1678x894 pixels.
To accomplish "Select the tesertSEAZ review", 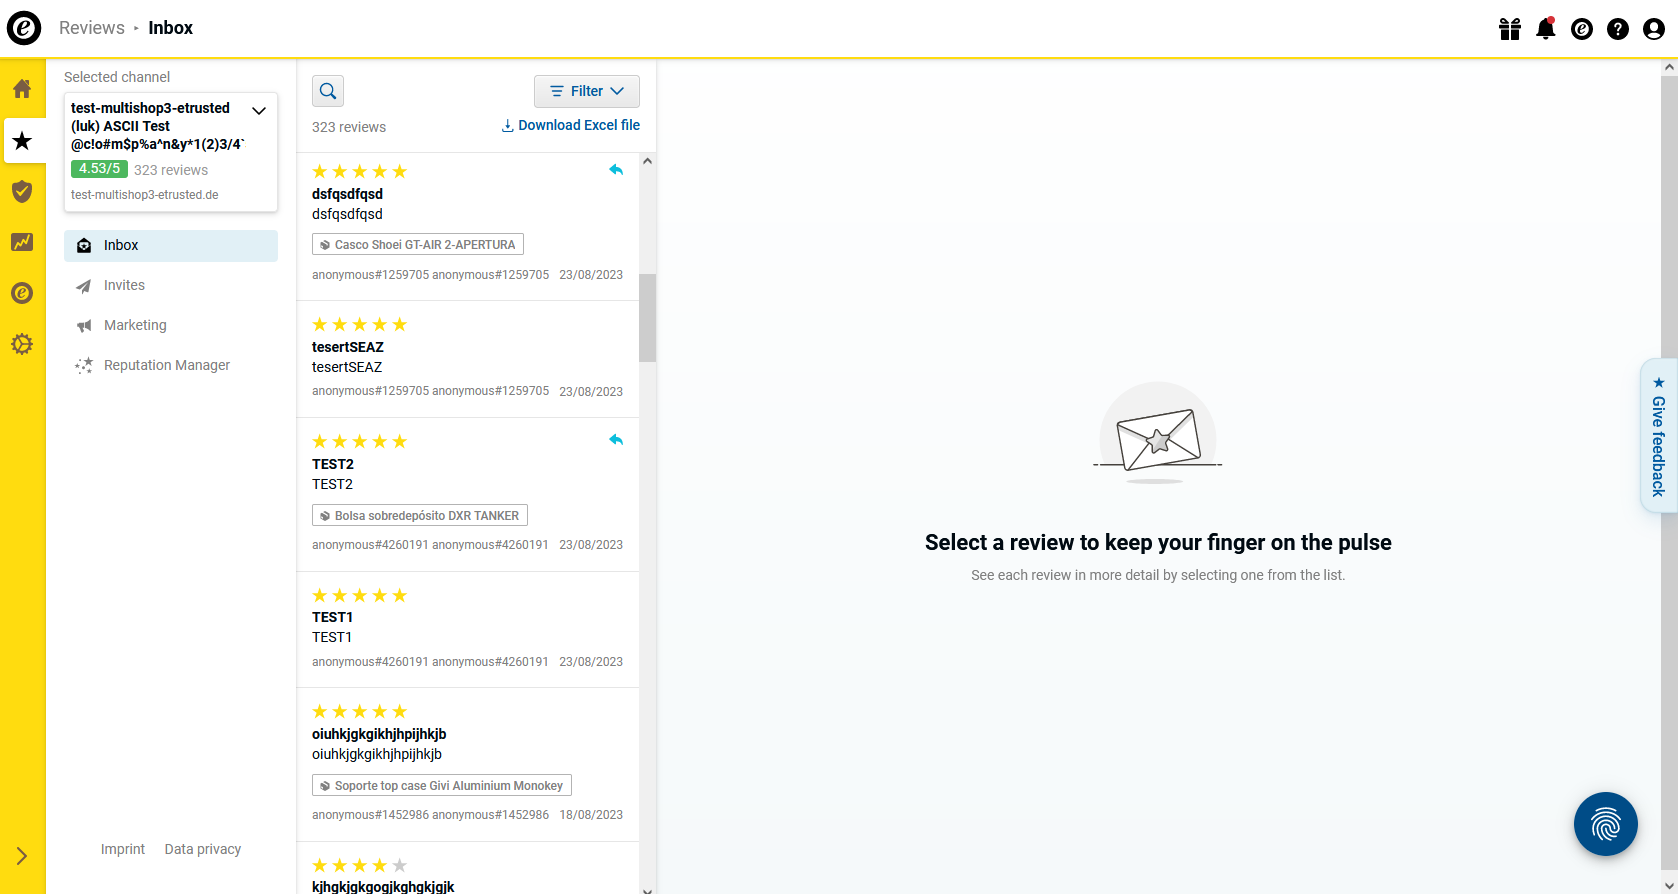I will 468,359.
